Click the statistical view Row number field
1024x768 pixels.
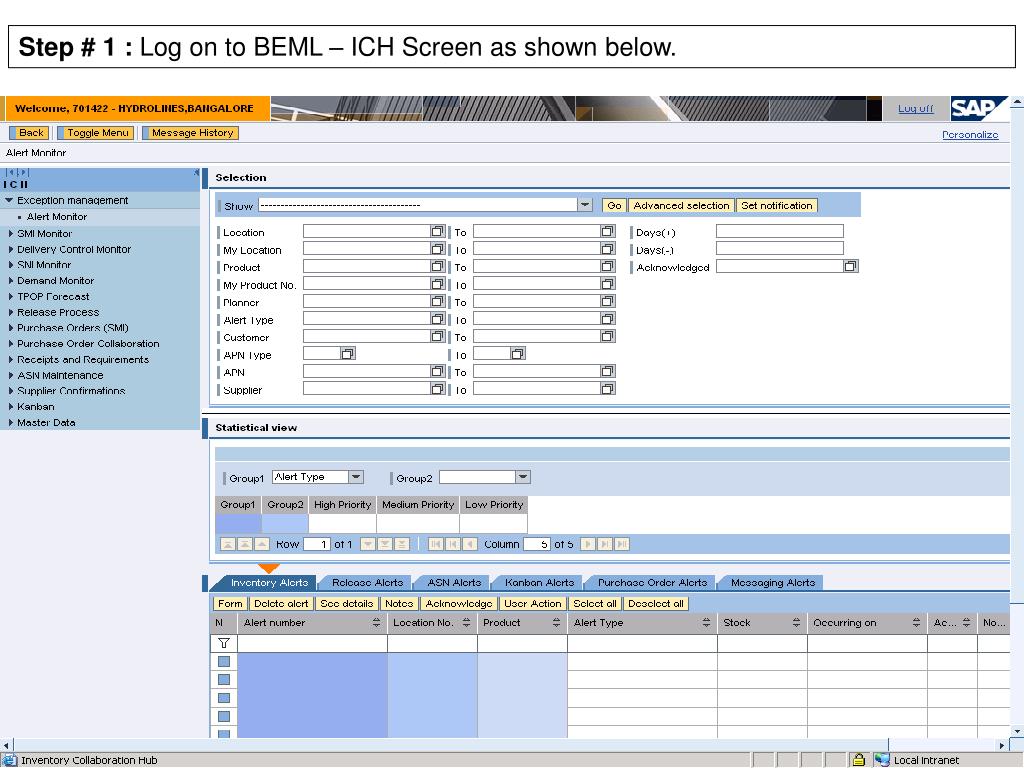(317, 544)
